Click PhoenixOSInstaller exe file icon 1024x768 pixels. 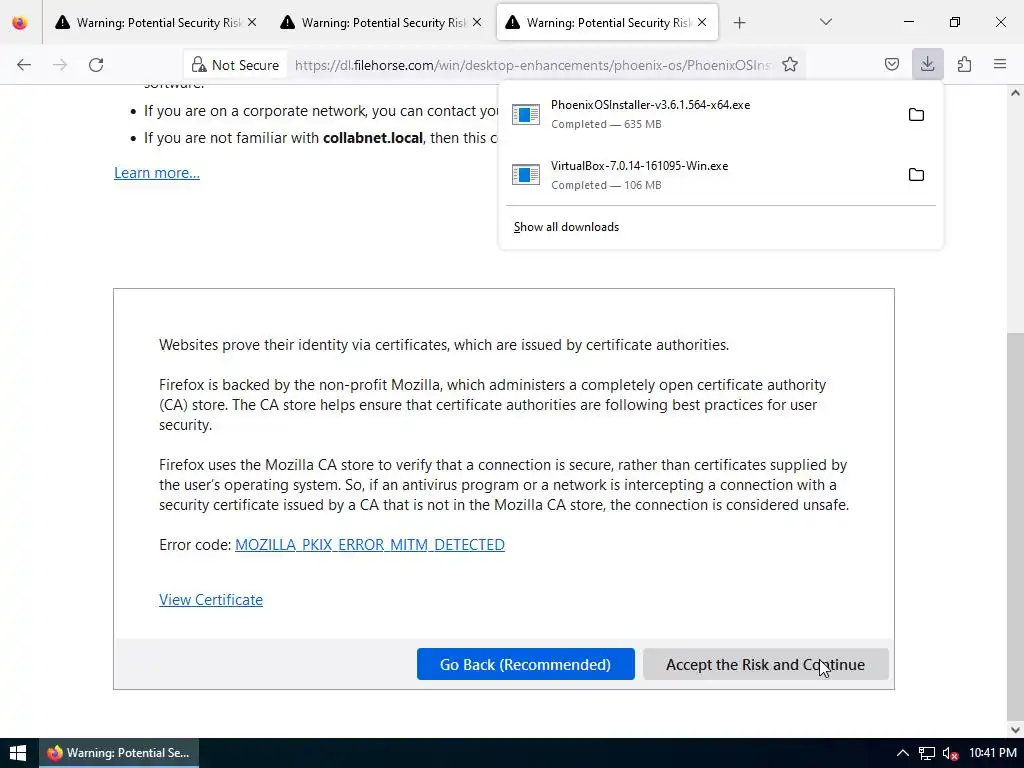(526, 114)
